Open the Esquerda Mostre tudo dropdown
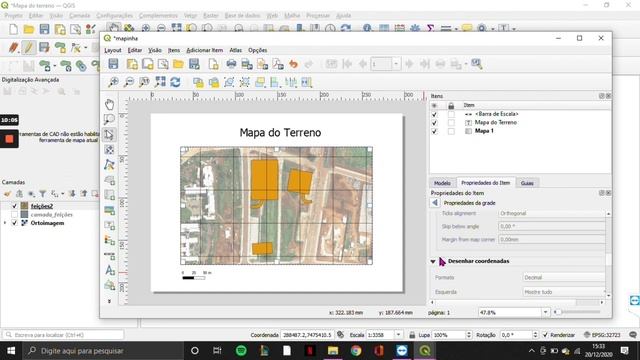 pos(564,292)
